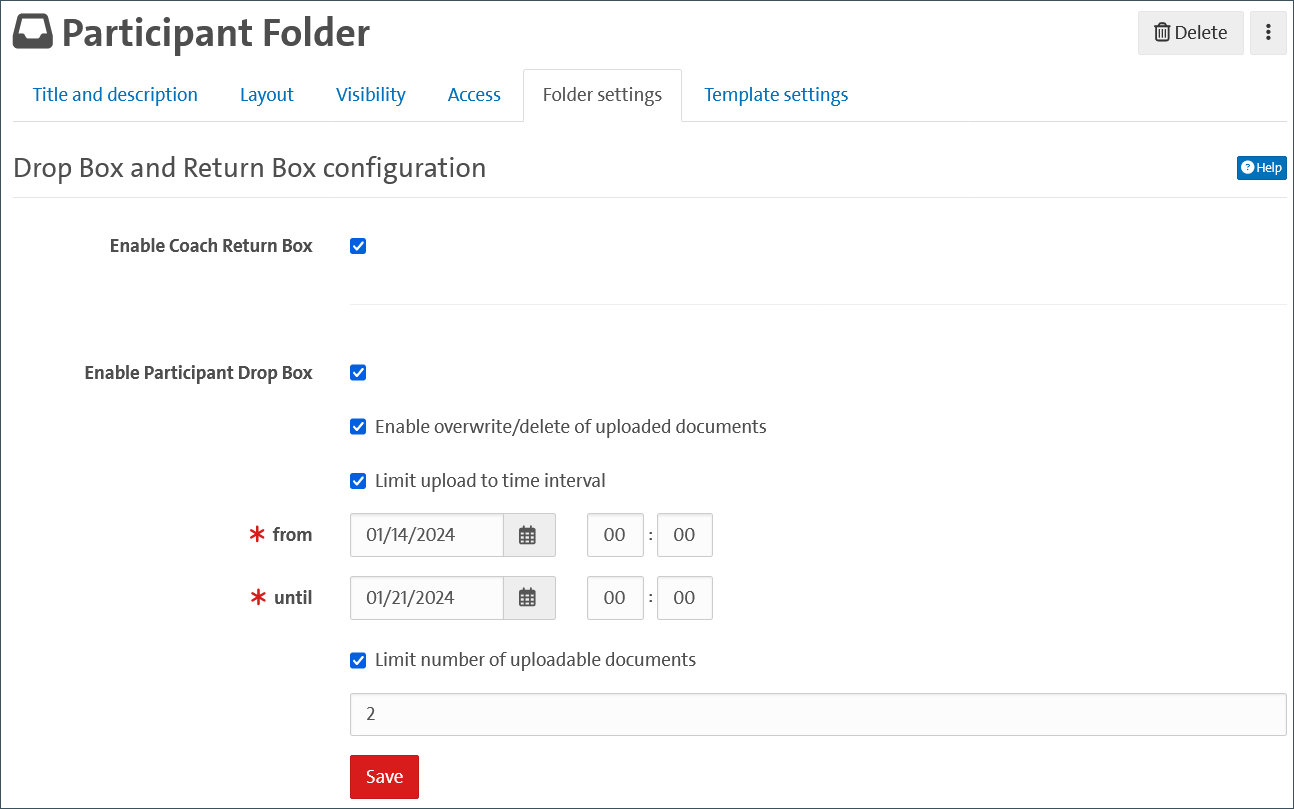Switch to Template settings tab

775,95
